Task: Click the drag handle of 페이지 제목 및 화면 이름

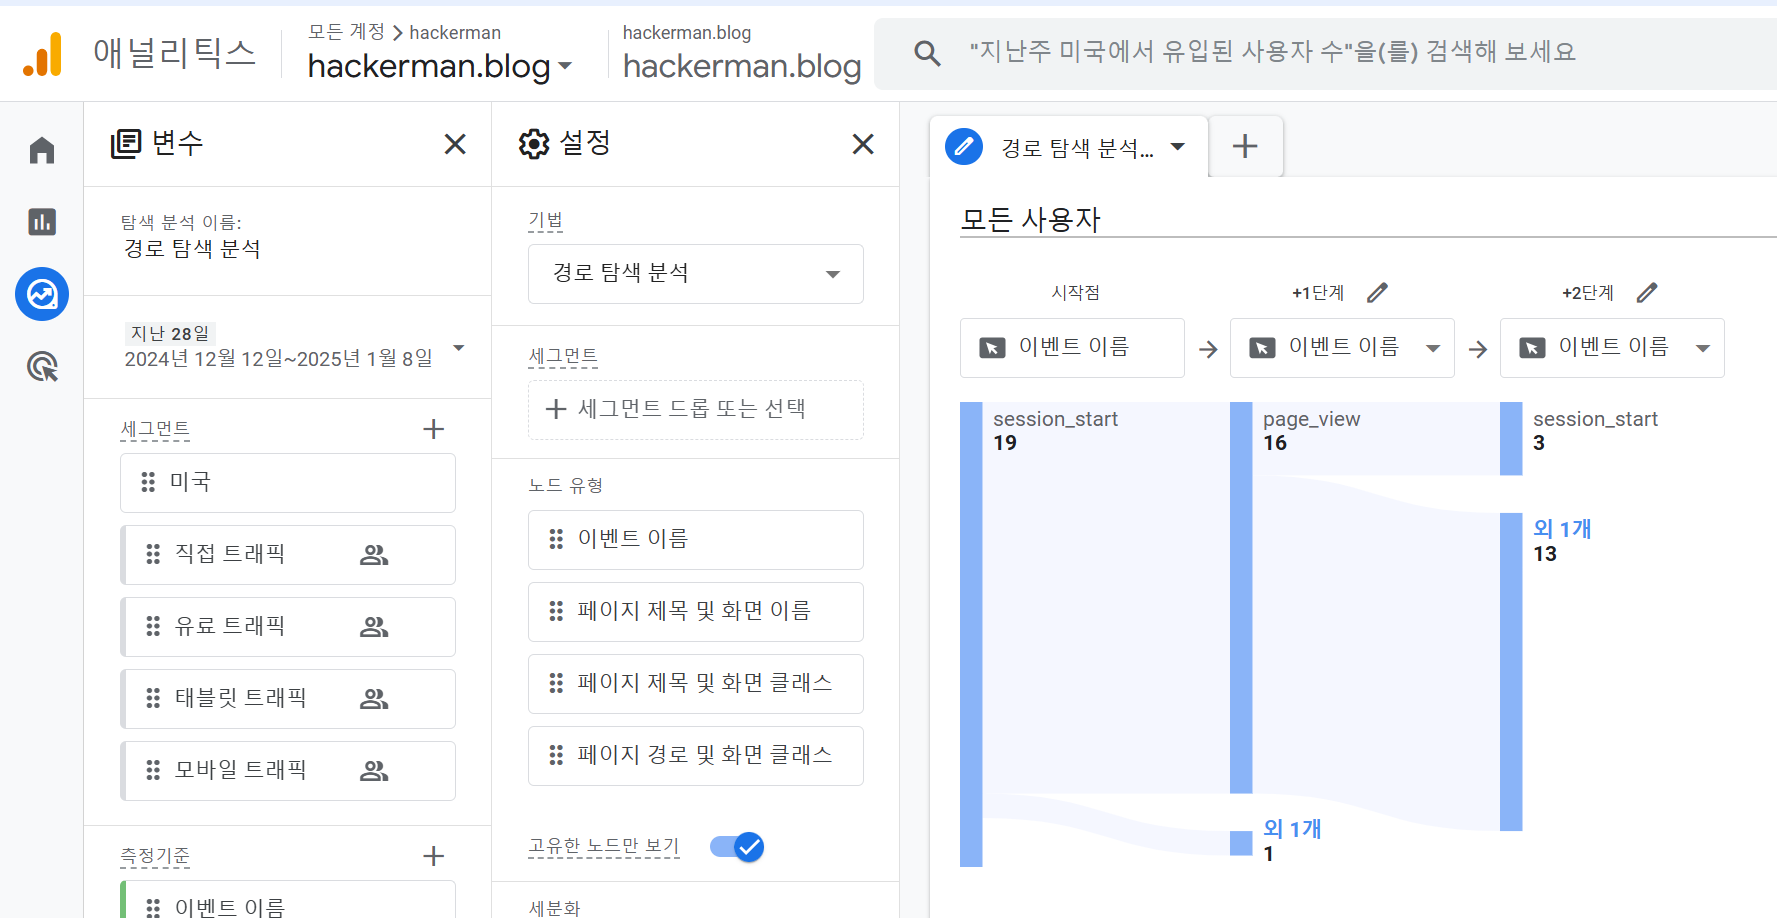Action: pyautogui.click(x=556, y=611)
